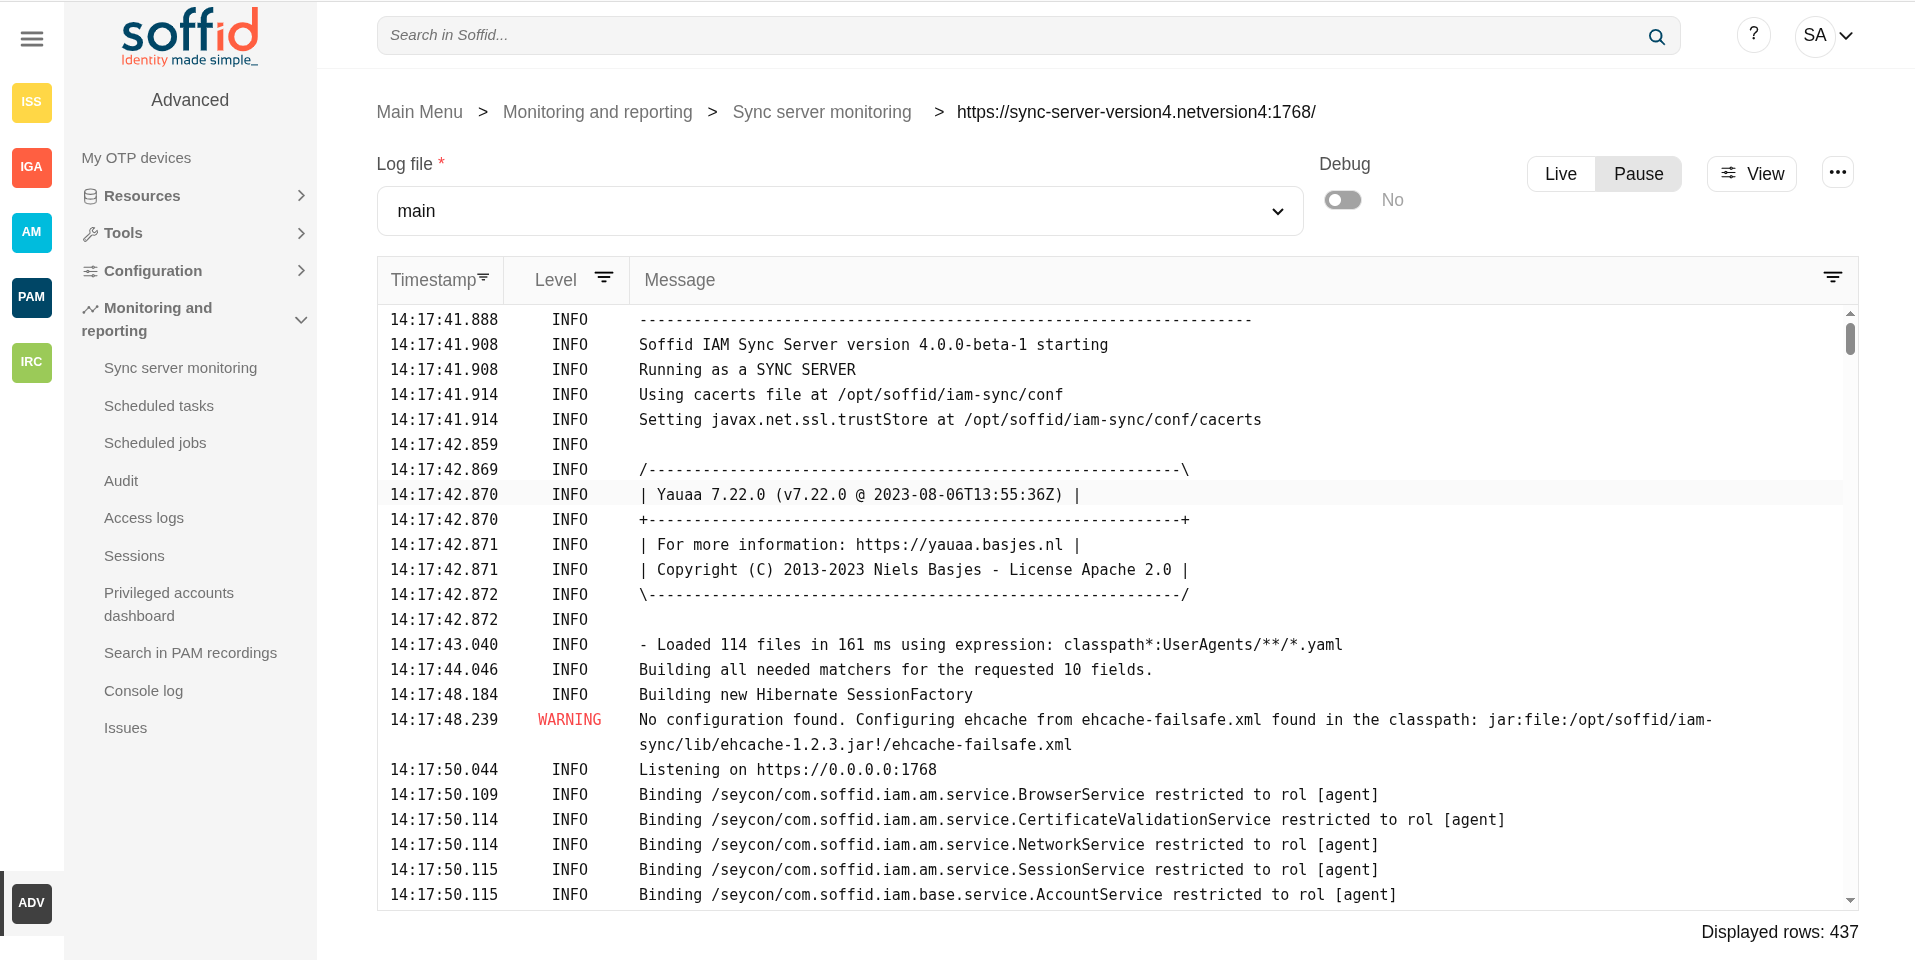1915x960 pixels.
Task: Select the Yauaa 7.22.0 log message
Action: [x=859, y=495]
